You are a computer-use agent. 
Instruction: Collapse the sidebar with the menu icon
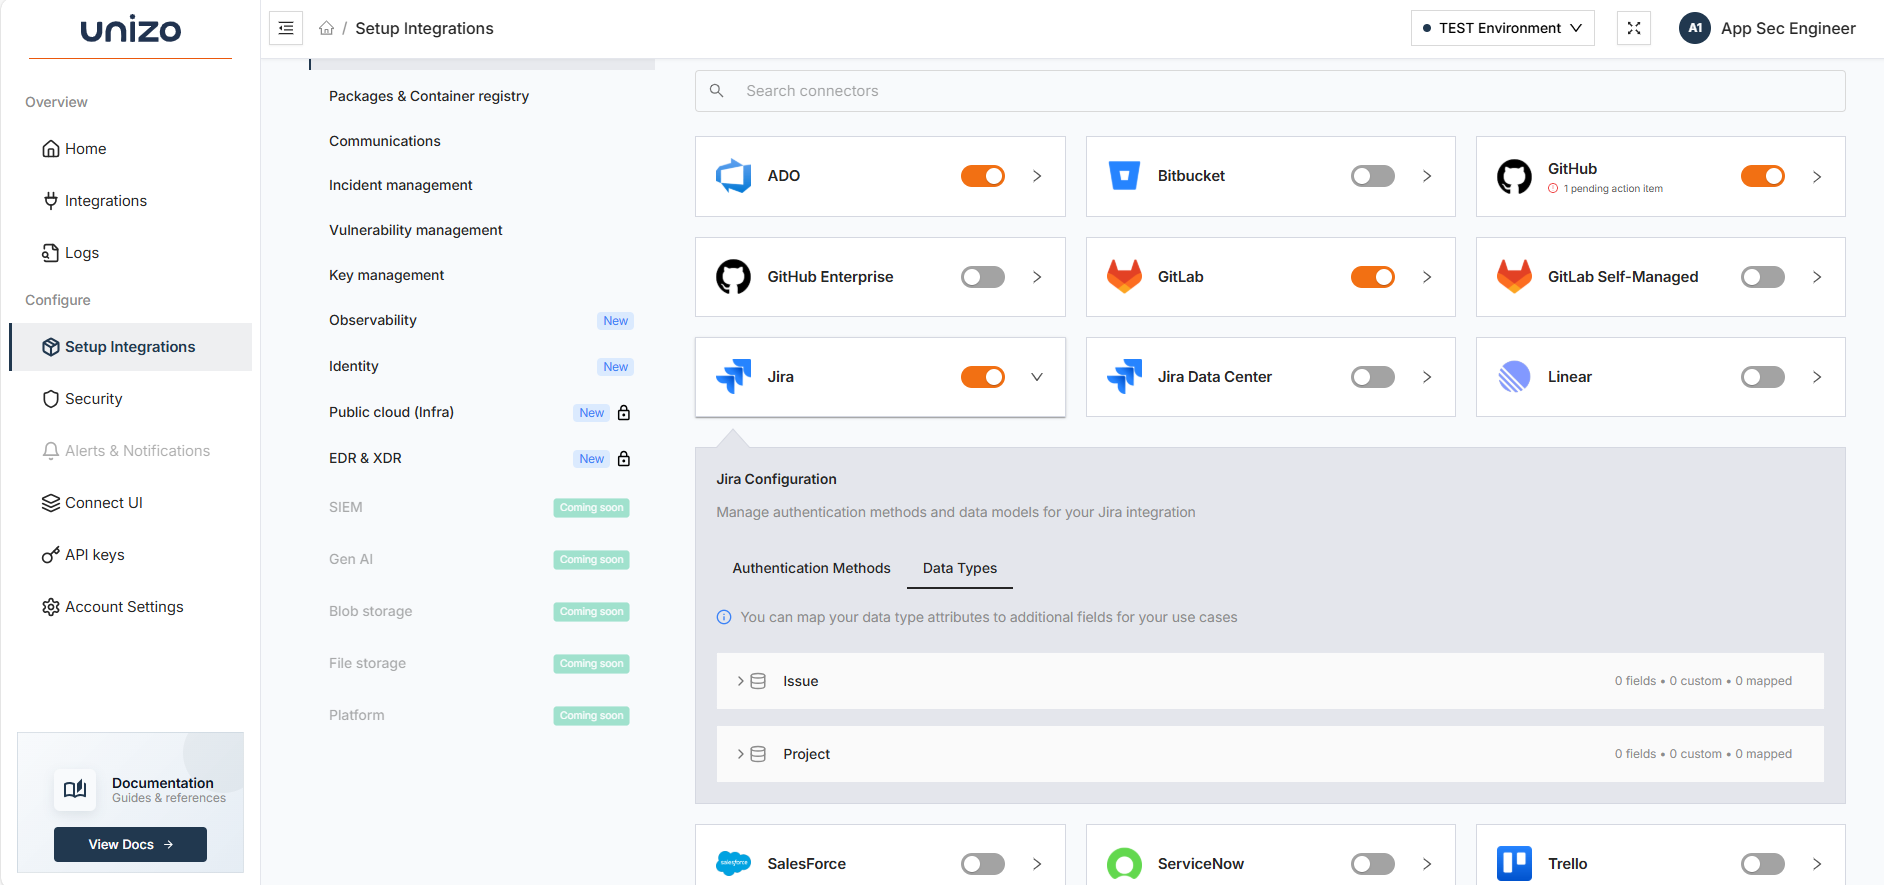pos(286,28)
